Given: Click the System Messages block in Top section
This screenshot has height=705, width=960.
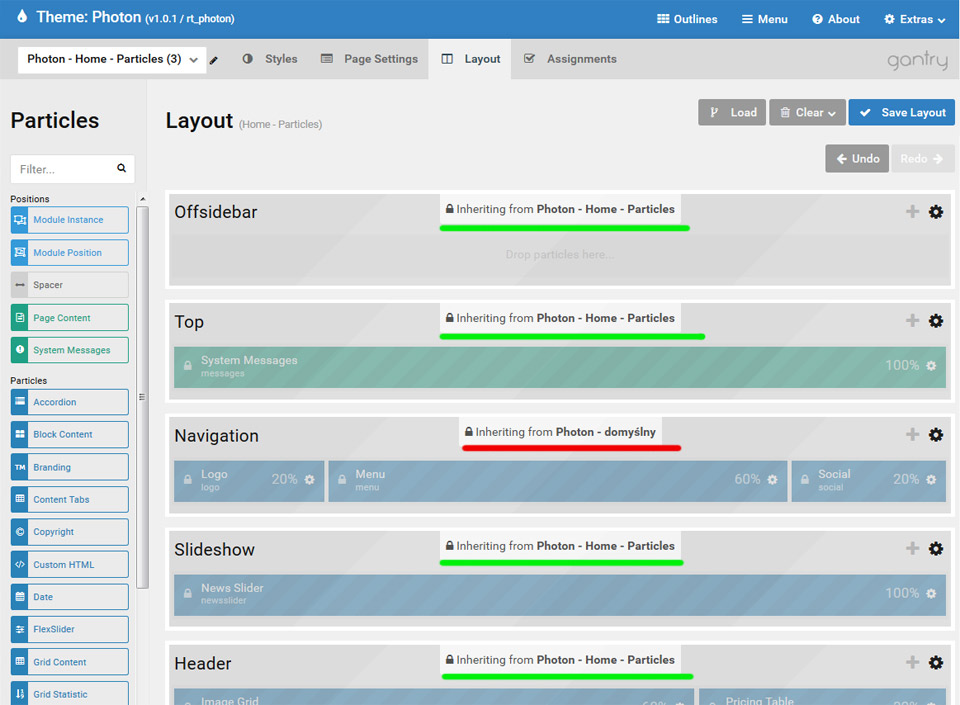Looking at the screenshot, I should [x=560, y=367].
